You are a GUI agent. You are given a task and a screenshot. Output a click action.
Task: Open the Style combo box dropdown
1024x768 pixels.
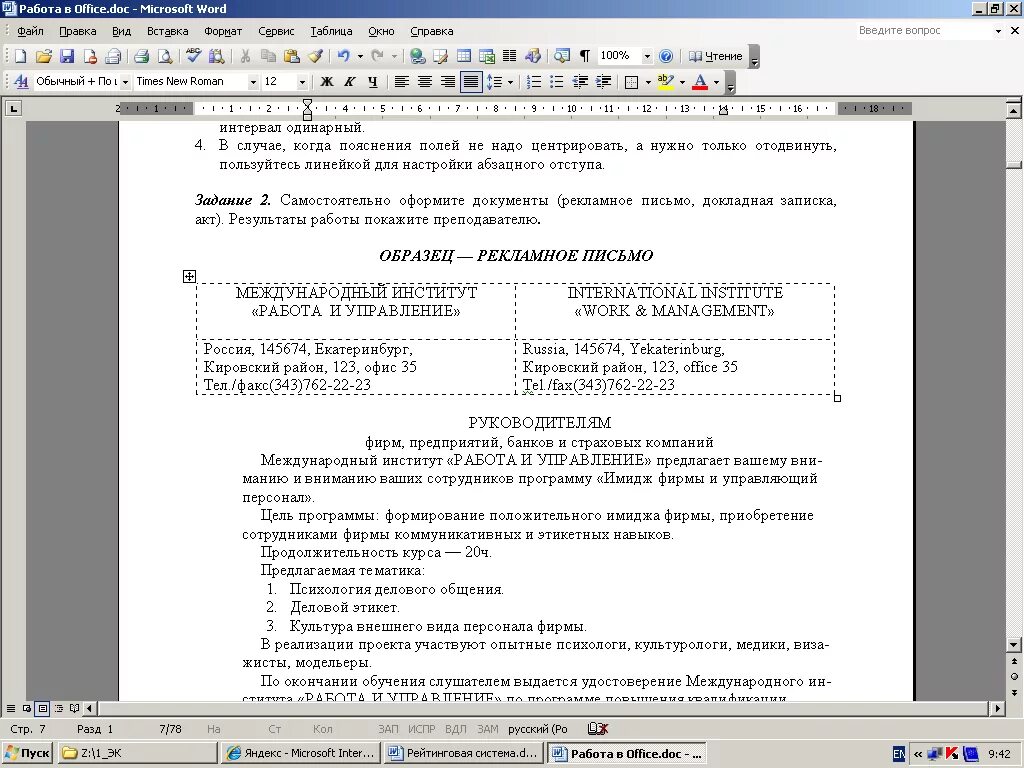point(123,82)
